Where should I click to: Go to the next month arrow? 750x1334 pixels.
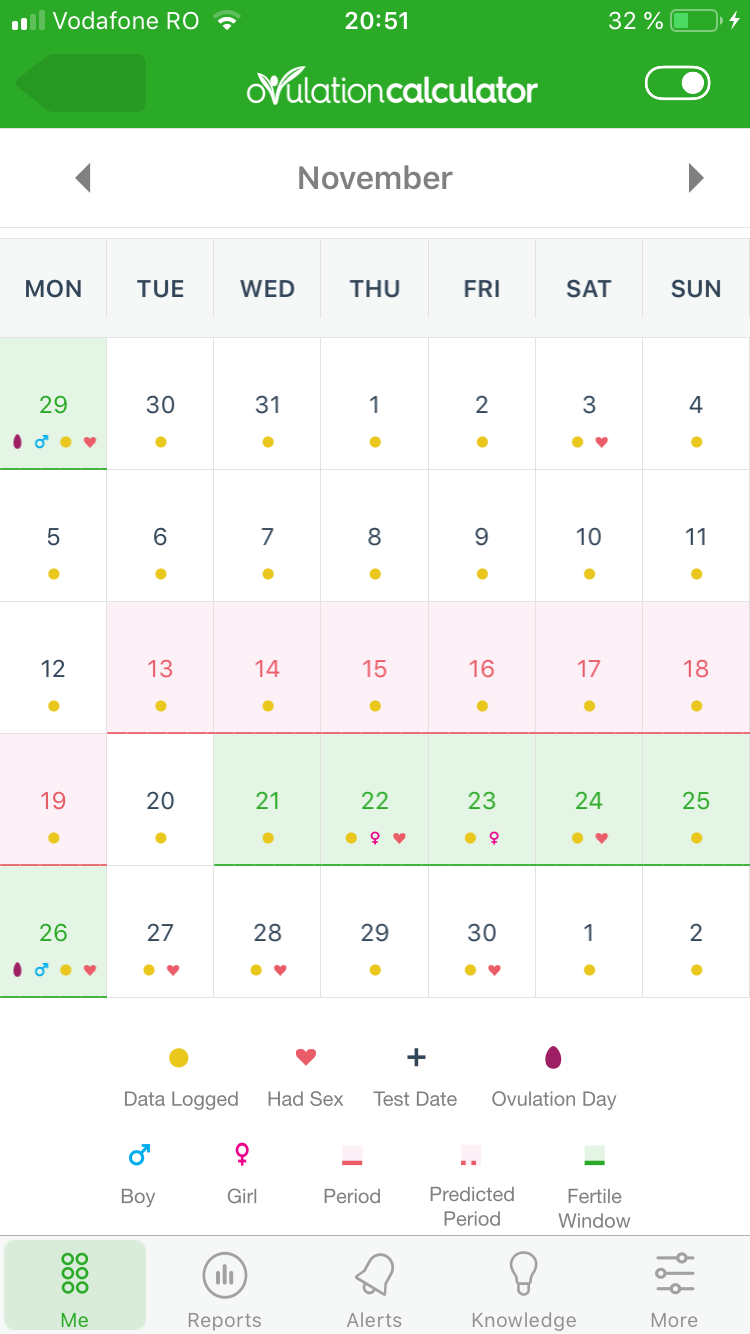(x=696, y=178)
